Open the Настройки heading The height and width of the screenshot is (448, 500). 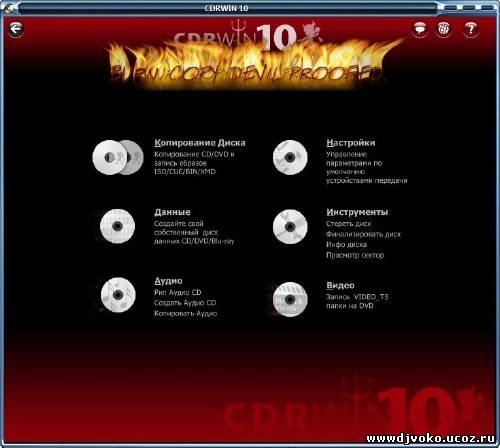coord(351,143)
